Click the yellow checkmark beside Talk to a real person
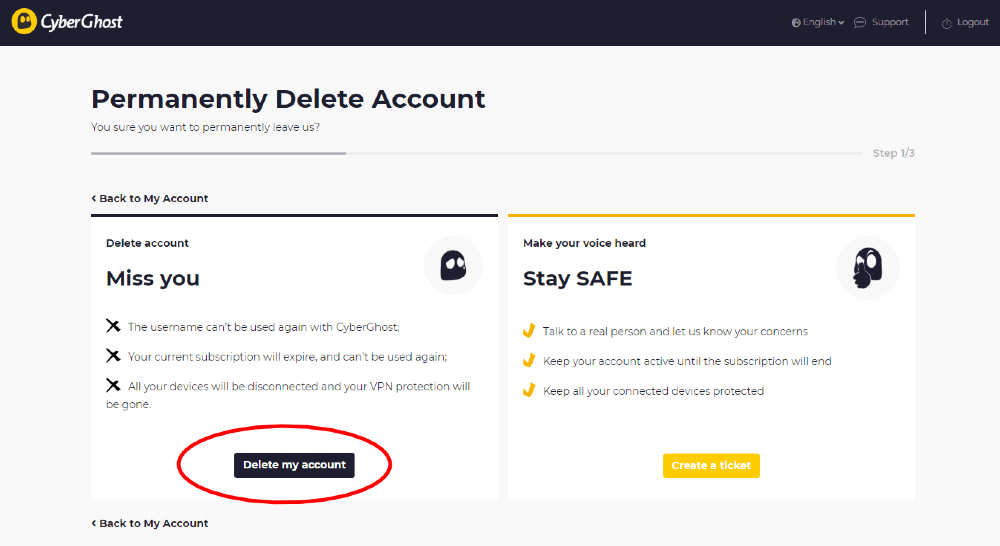1000x546 pixels. click(529, 330)
